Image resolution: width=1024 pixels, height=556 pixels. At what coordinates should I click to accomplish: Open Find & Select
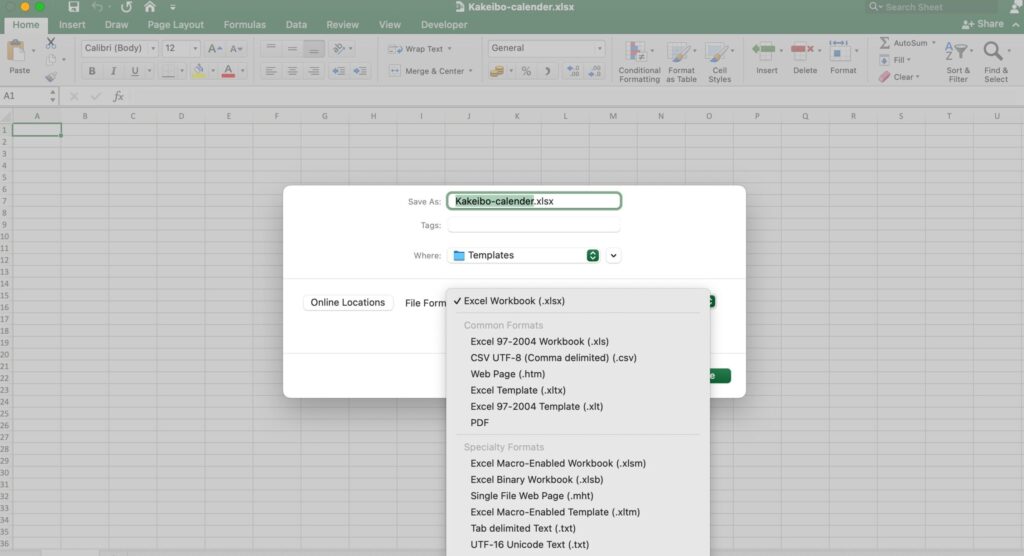pos(996,61)
